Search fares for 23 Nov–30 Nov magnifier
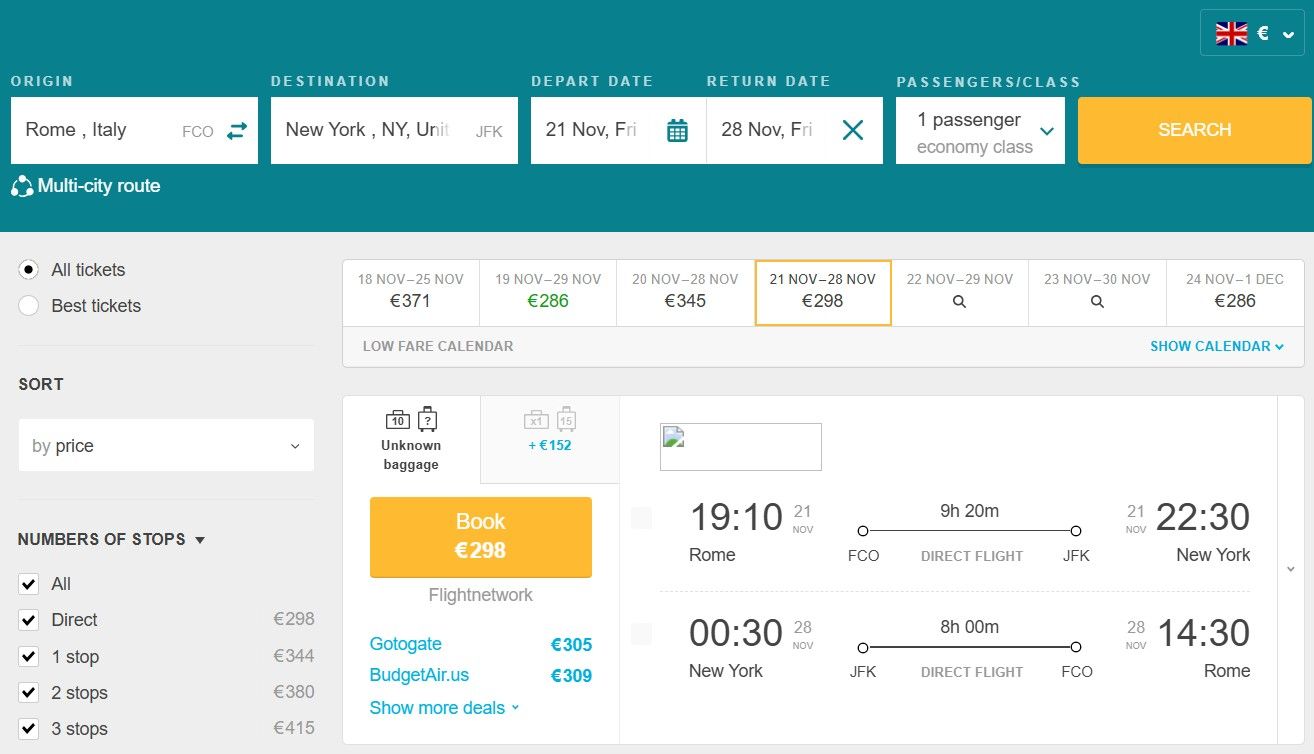 click(1096, 301)
